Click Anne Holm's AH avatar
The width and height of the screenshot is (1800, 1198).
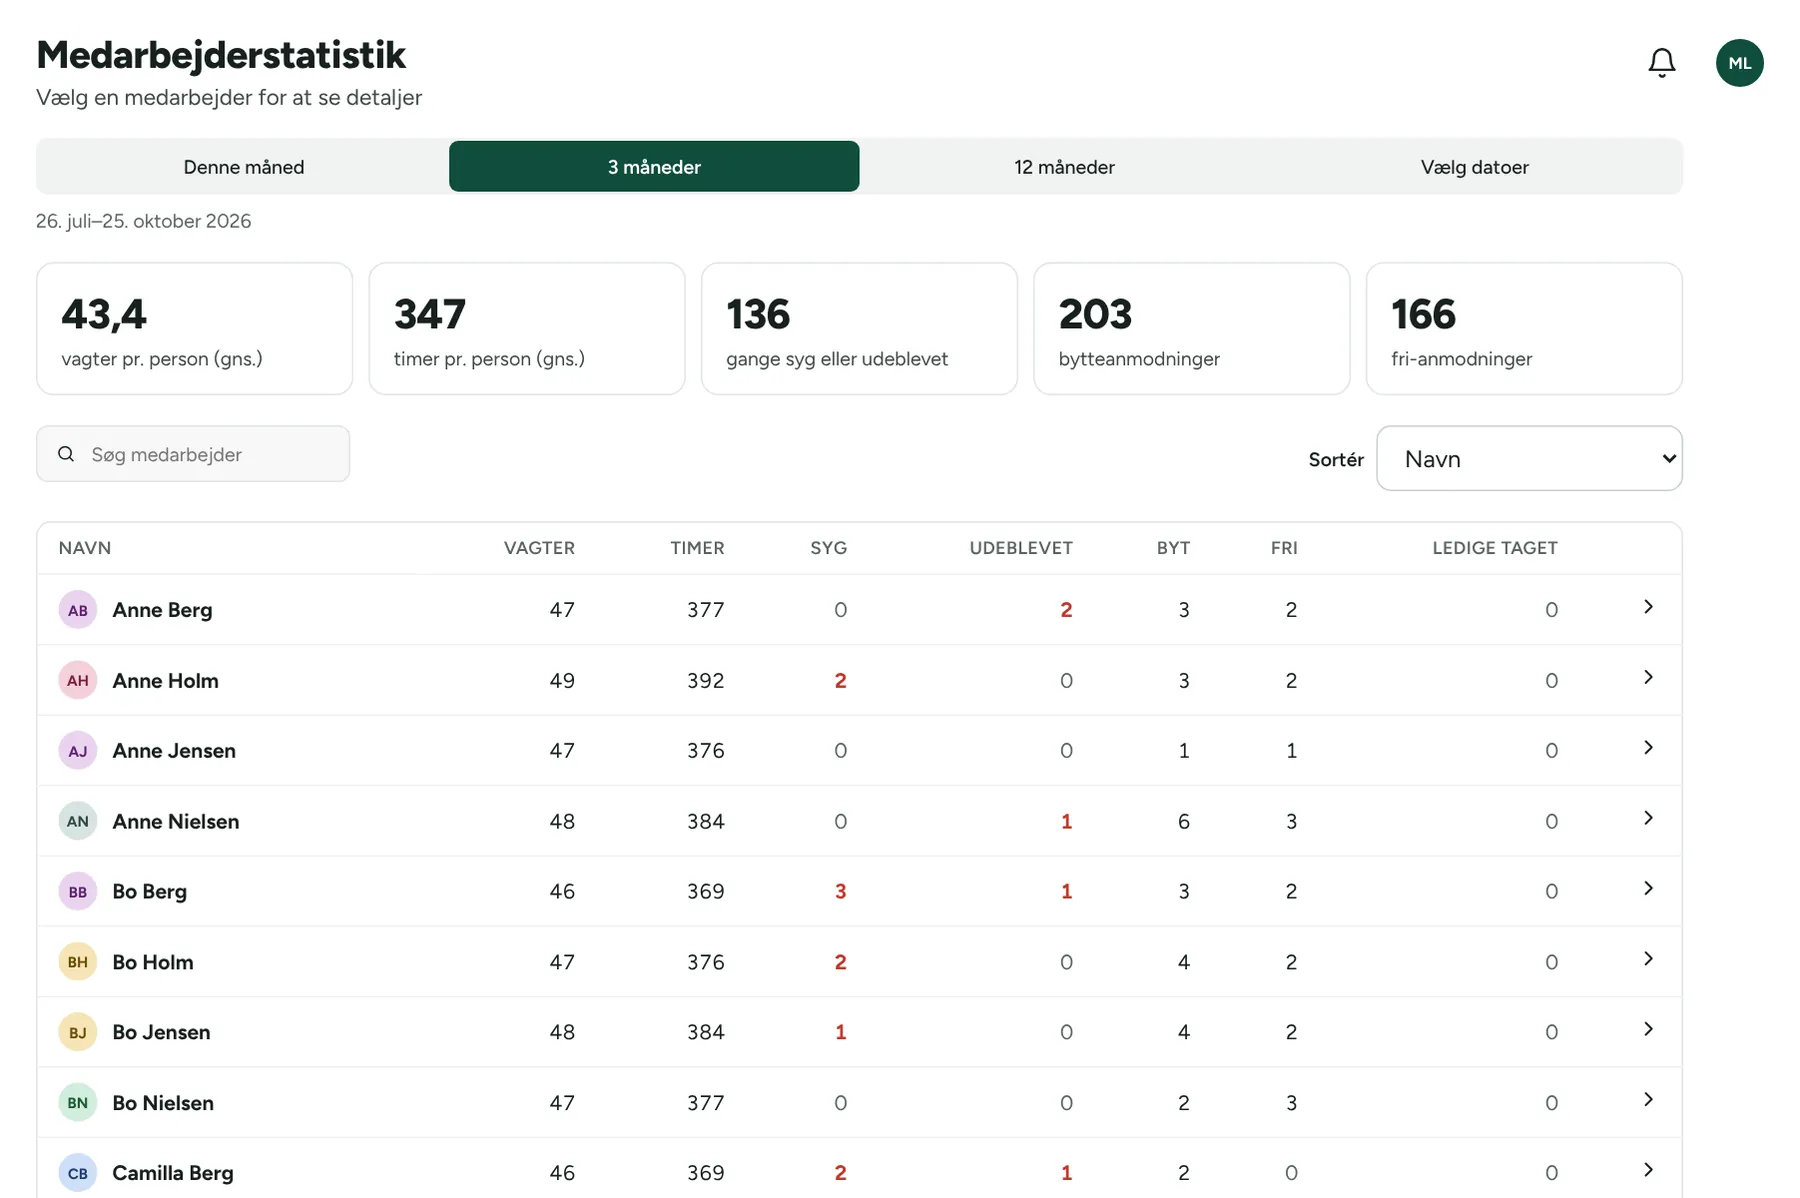click(78, 680)
